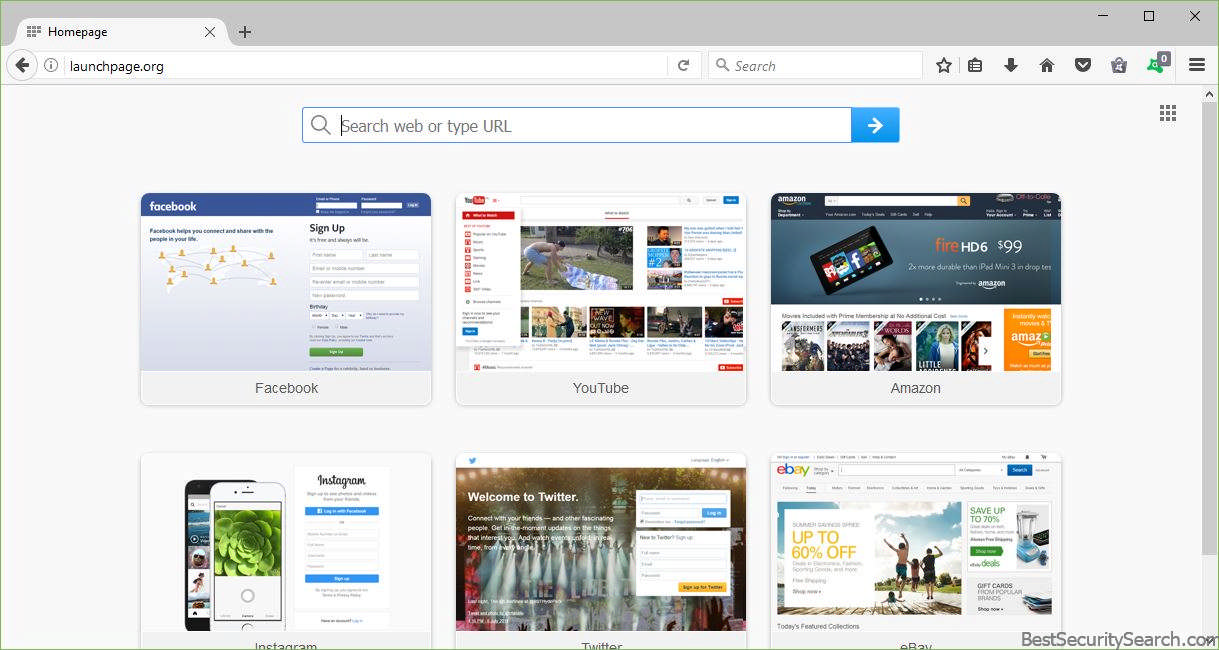Click the blue search arrow button
Image resolution: width=1219 pixels, height=650 pixels.
(875, 125)
